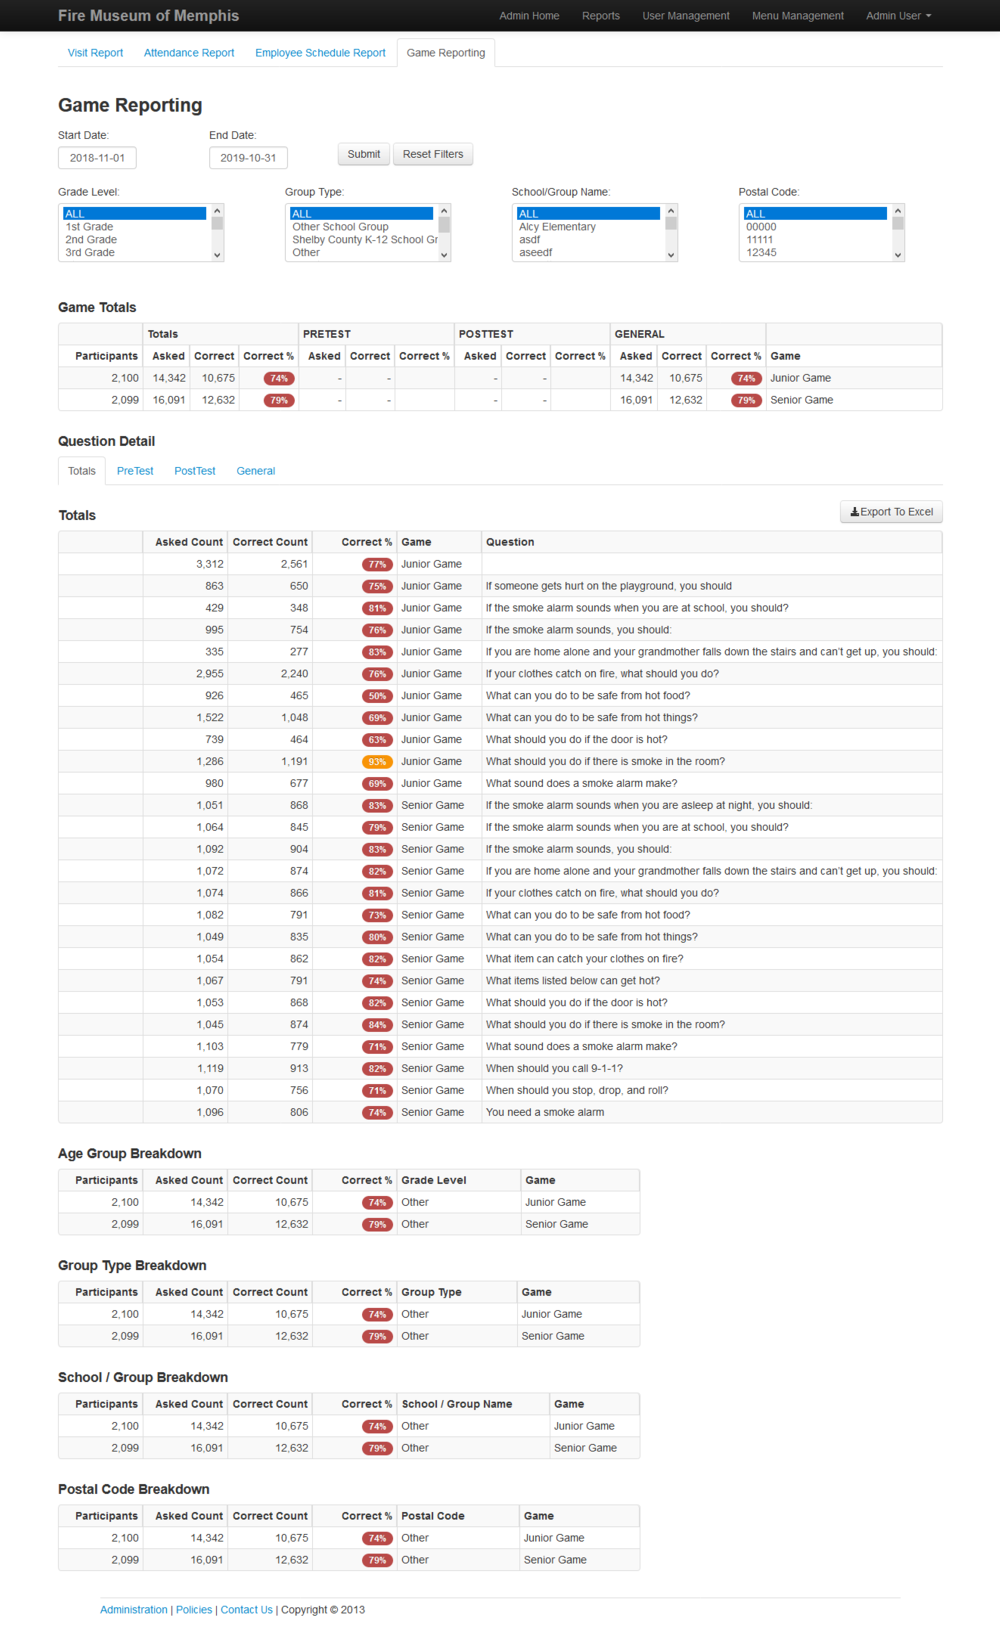The width and height of the screenshot is (1000, 1628).
Task: Click 'What items listed below can get hot?'
Action: click(x=573, y=981)
